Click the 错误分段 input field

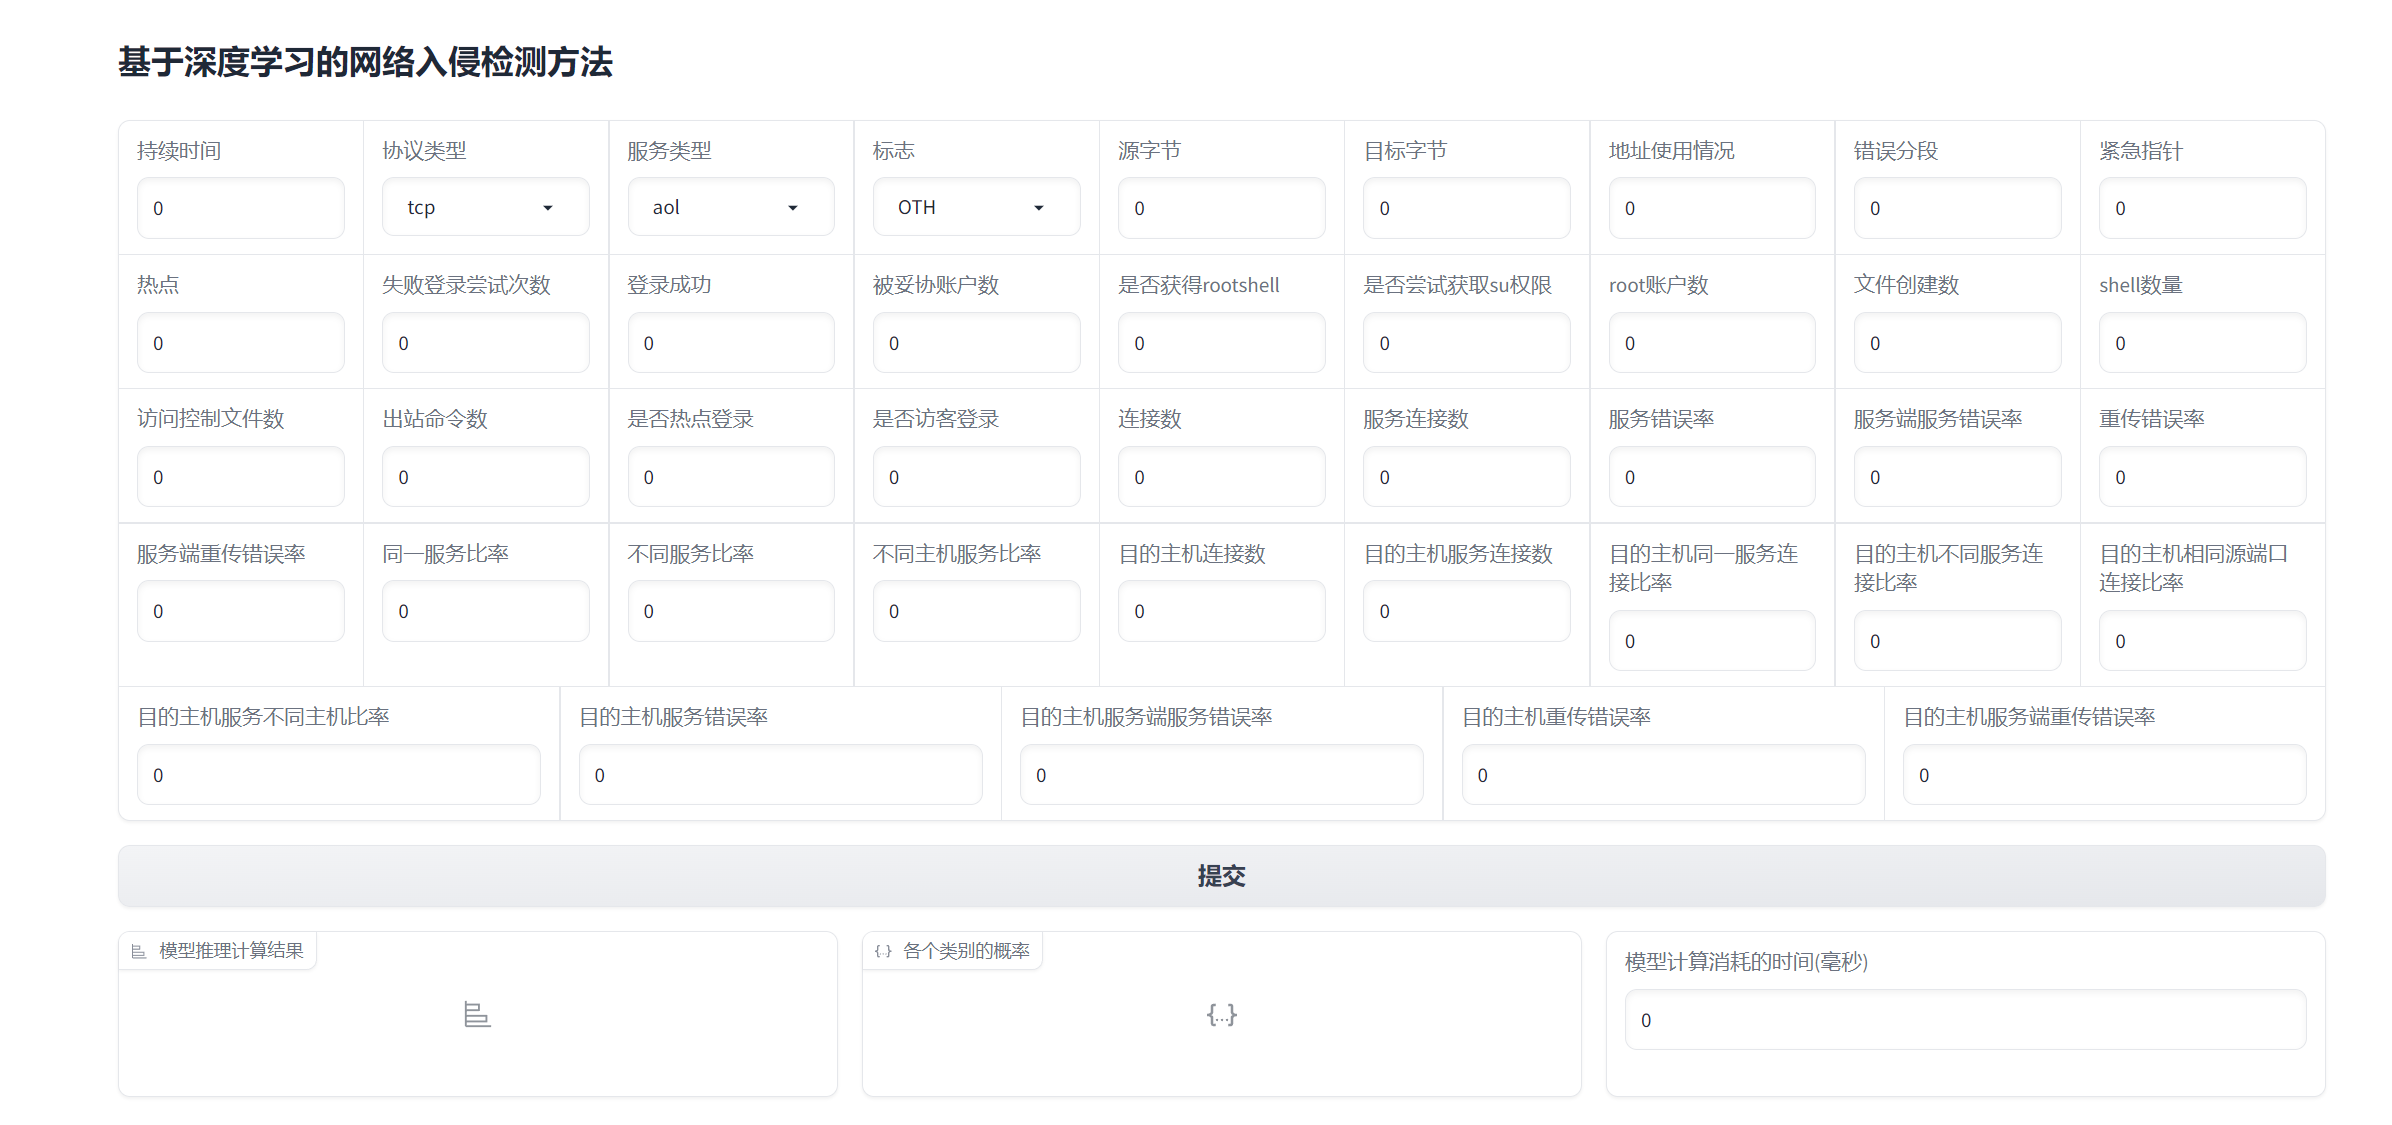(1957, 208)
